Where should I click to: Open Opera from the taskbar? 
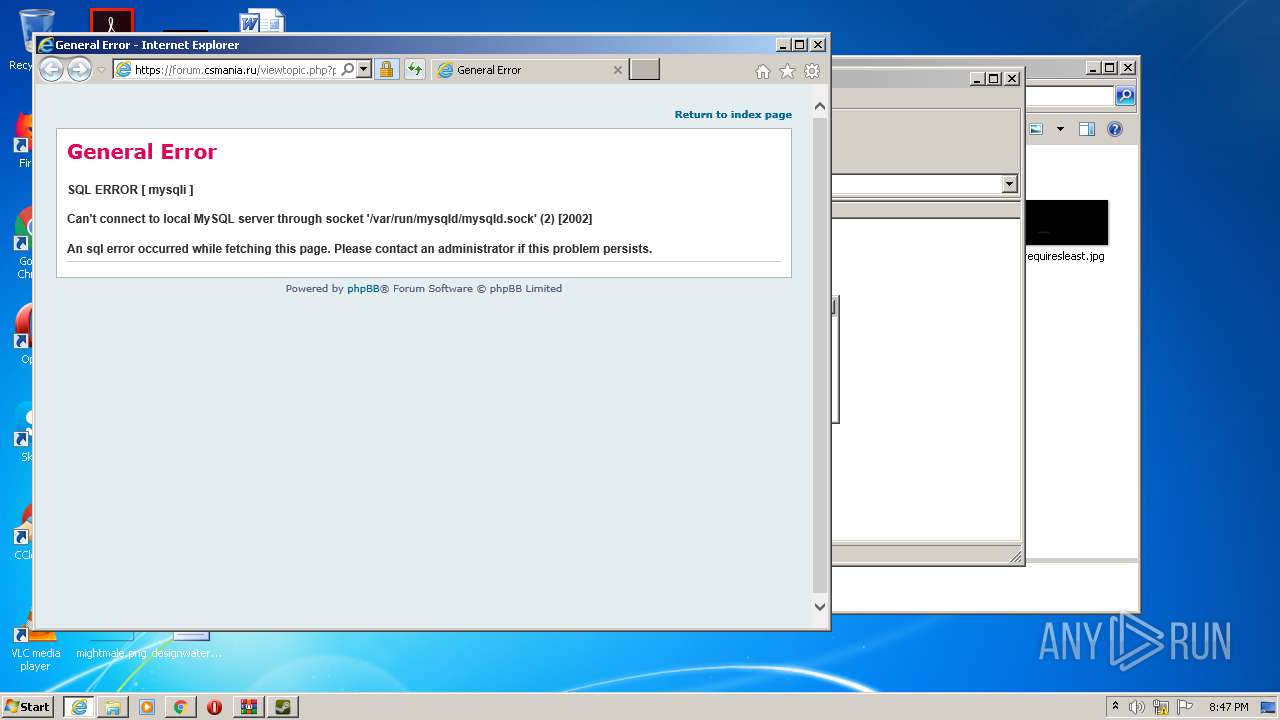(x=214, y=707)
